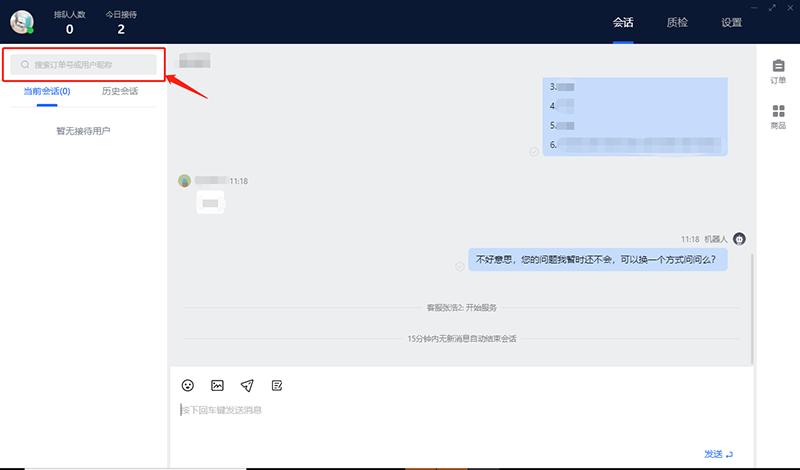Image resolution: width=800 pixels, height=470 pixels.
Task: Click the send image icon
Action: coord(217,385)
